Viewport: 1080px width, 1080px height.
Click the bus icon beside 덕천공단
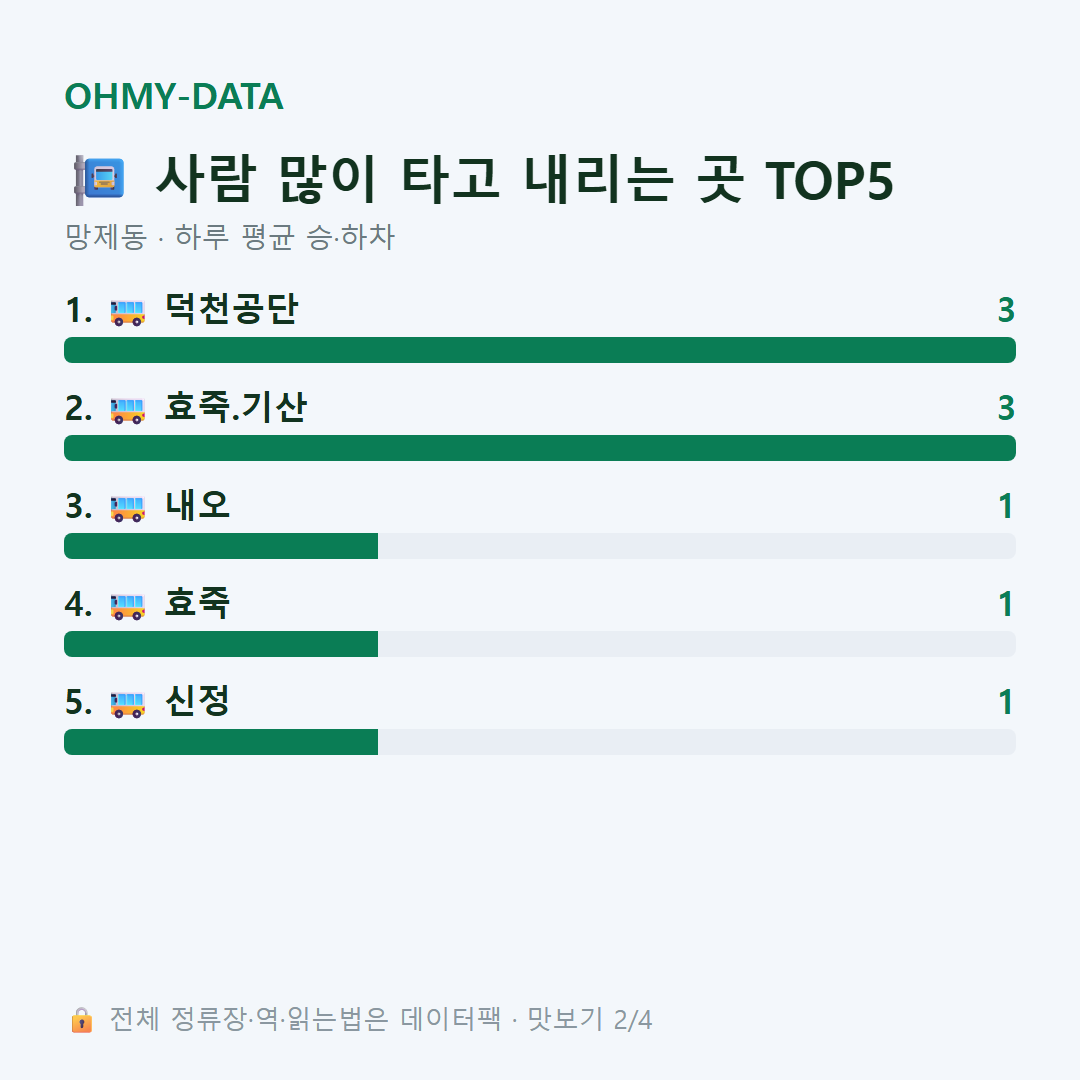click(x=127, y=312)
